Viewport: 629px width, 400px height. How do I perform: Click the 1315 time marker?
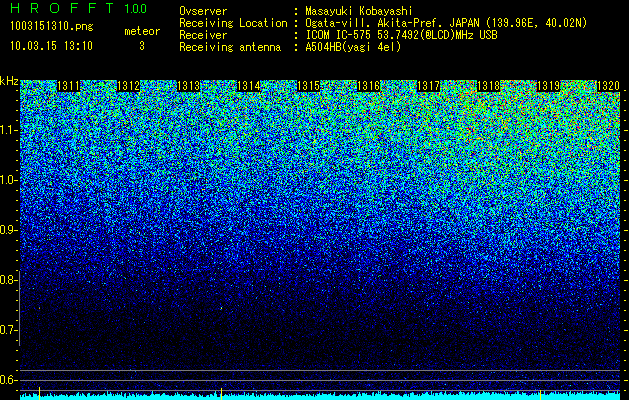pyautogui.click(x=308, y=86)
